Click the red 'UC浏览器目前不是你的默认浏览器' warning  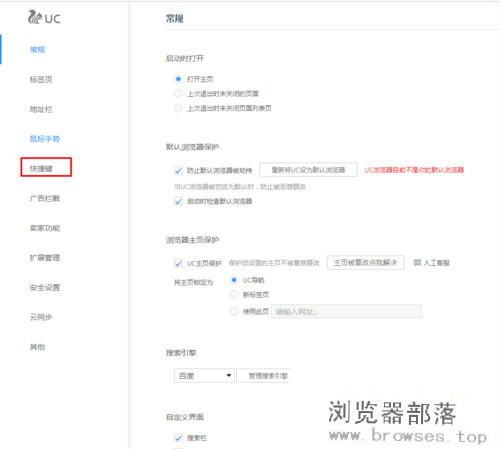[414, 170]
